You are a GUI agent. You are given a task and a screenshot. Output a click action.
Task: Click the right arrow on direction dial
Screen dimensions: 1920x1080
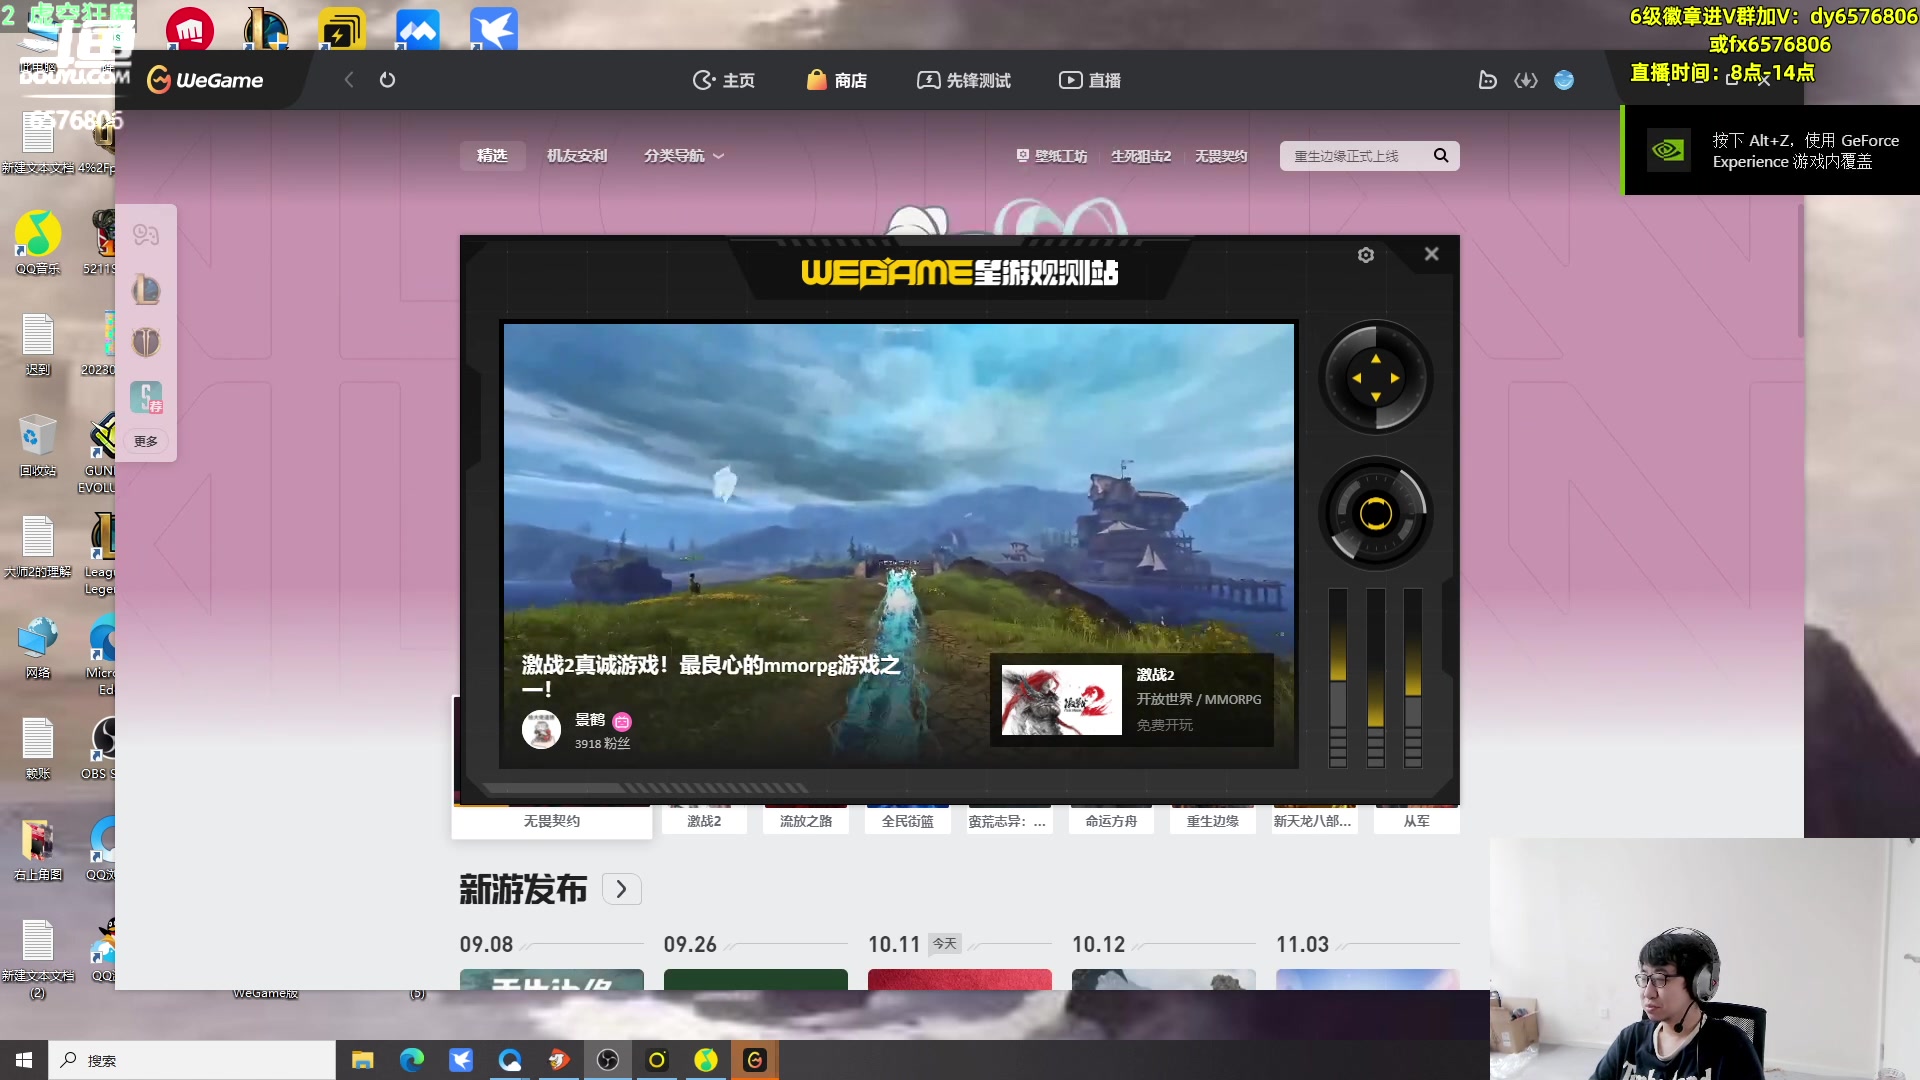[1395, 378]
